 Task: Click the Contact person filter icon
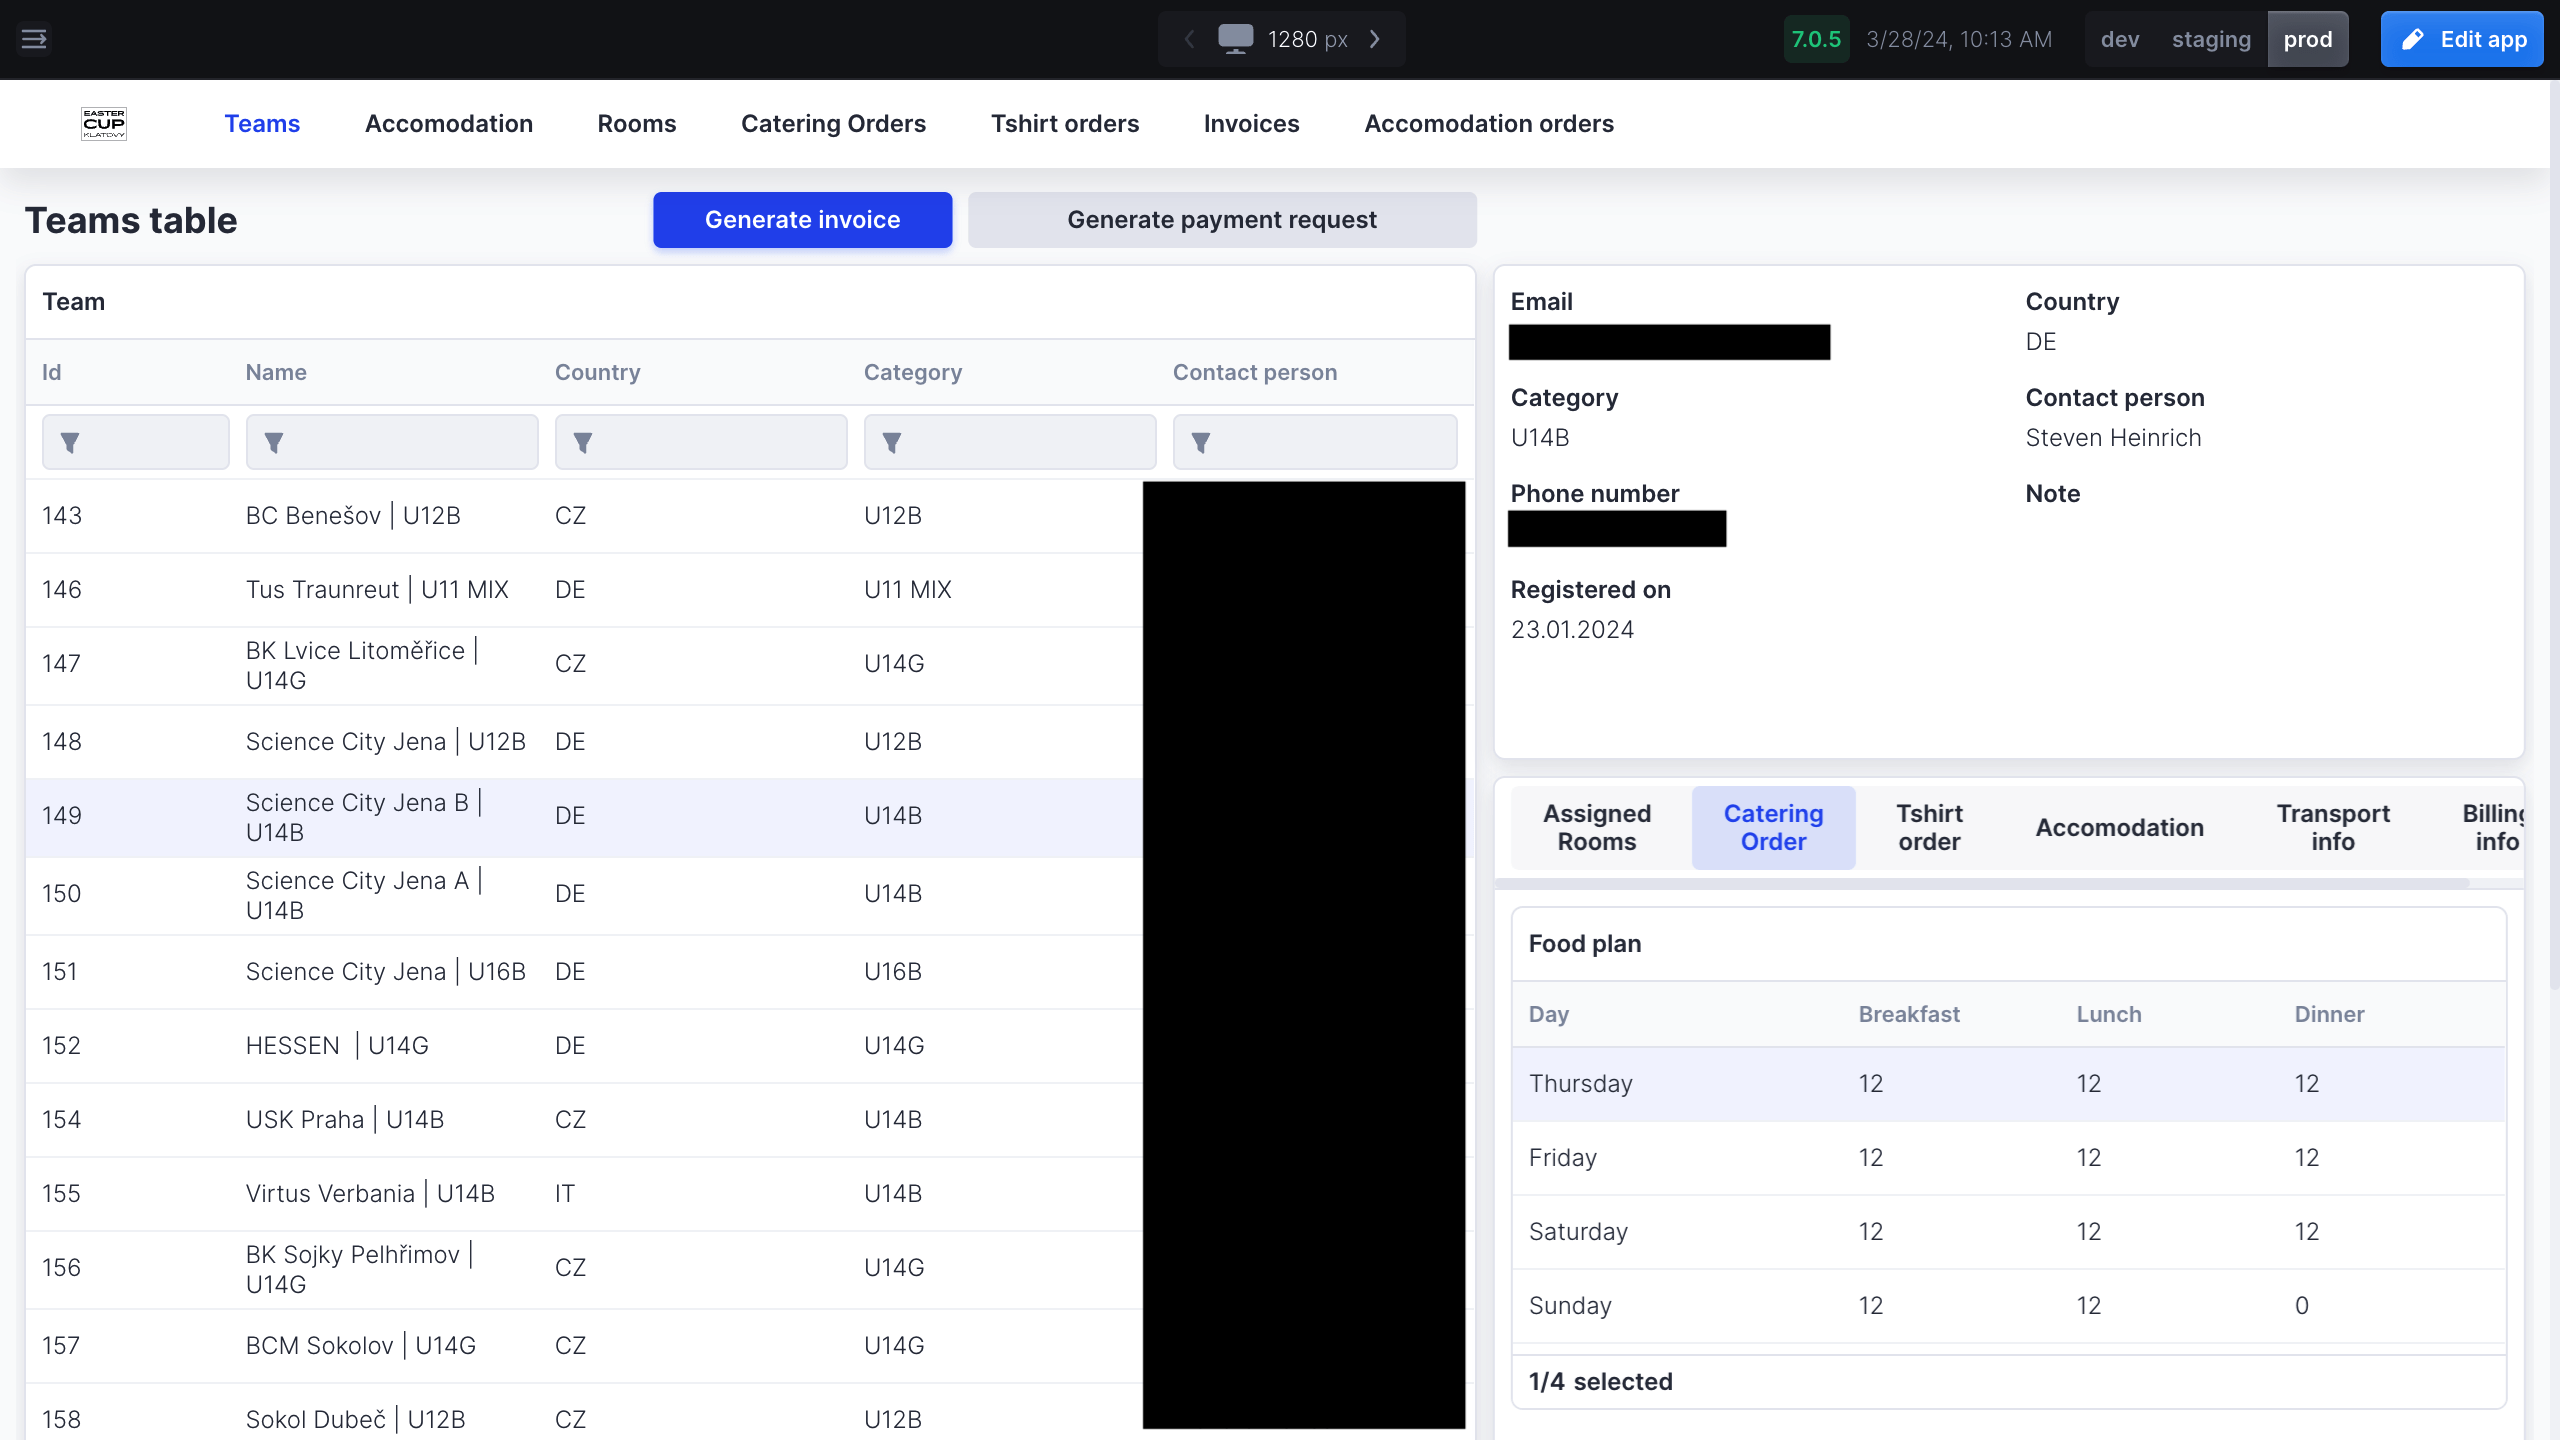pyautogui.click(x=1201, y=442)
